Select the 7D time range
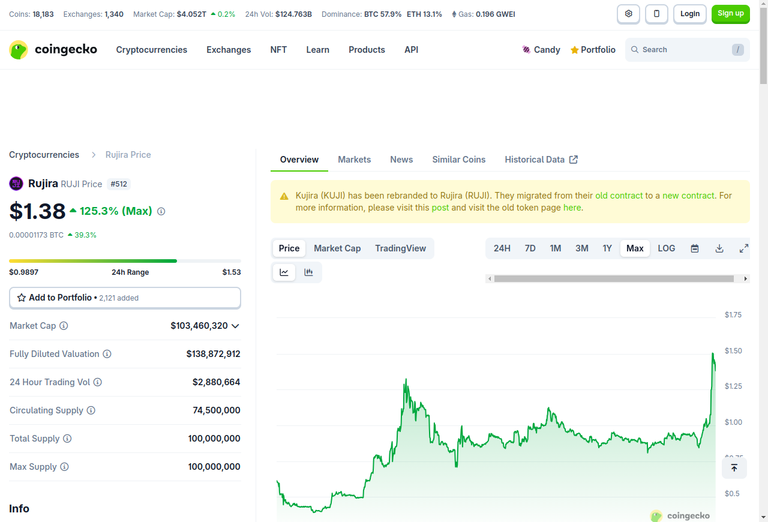768x522 pixels. [530, 248]
